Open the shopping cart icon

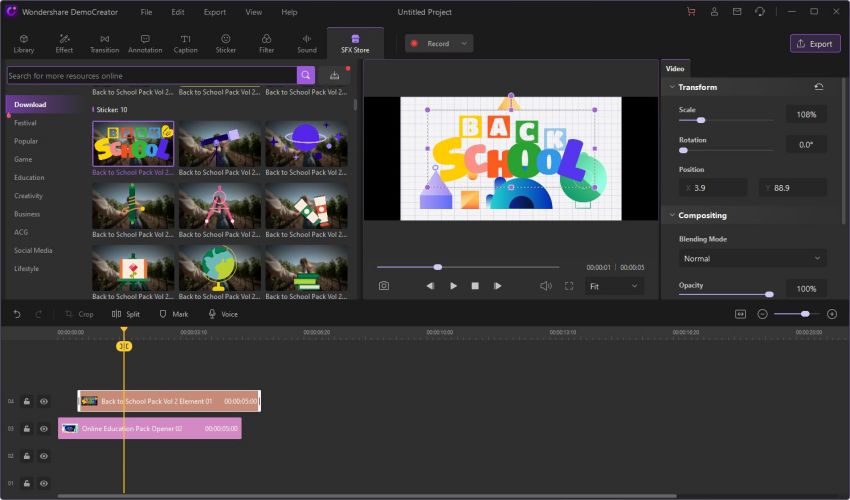[691, 11]
